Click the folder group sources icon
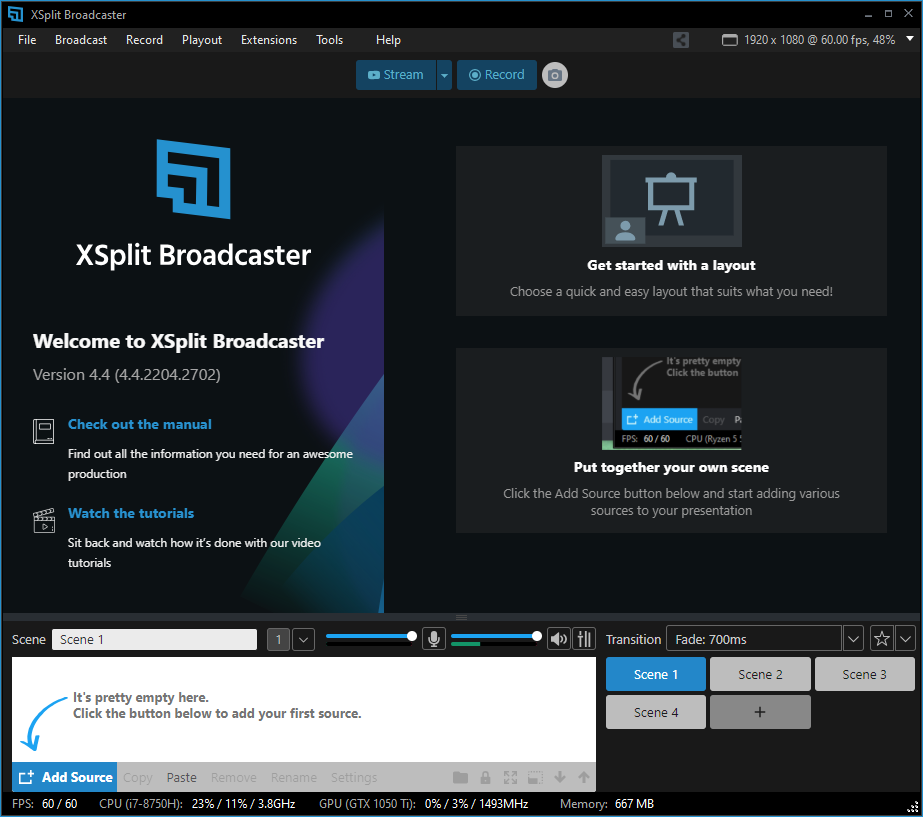Image resolution: width=923 pixels, height=817 pixels. point(460,778)
